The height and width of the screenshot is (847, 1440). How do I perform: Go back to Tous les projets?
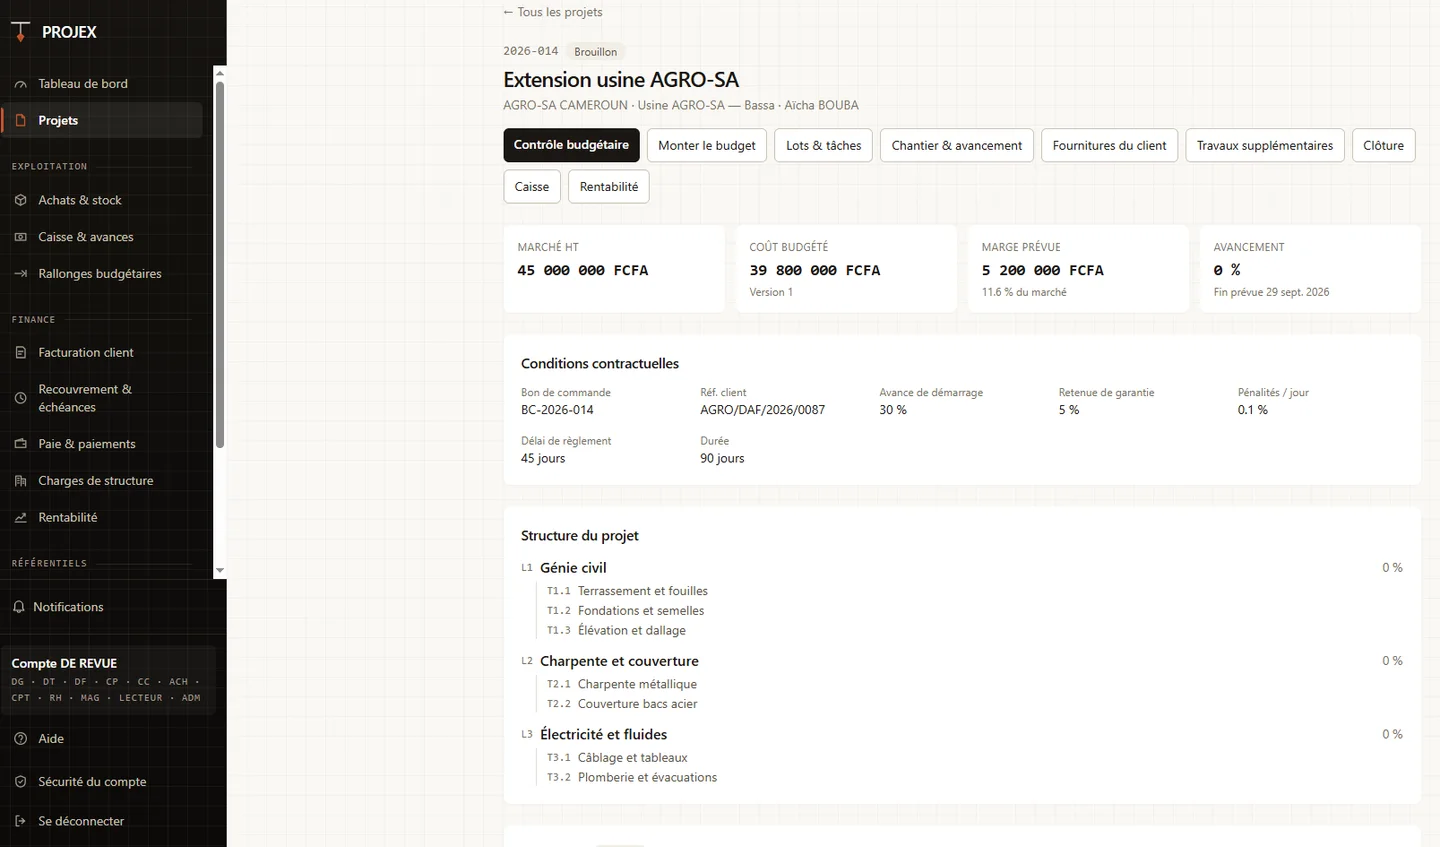pos(553,12)
